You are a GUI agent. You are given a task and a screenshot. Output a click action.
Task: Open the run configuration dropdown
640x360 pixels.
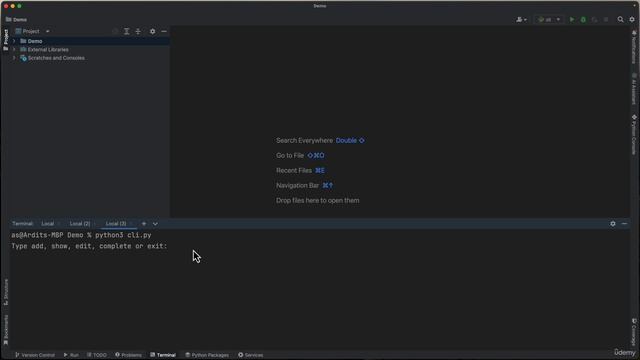coord(549,20)
